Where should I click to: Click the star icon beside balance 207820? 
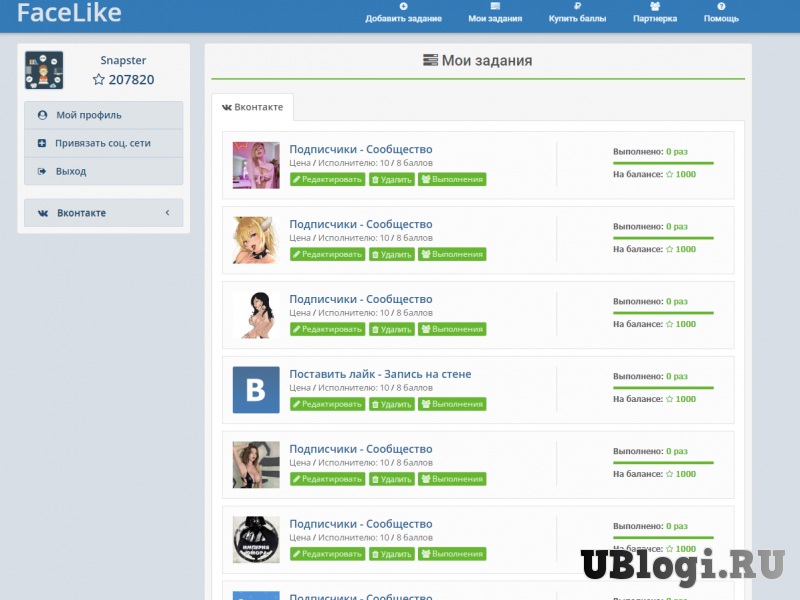click(98, 80)
